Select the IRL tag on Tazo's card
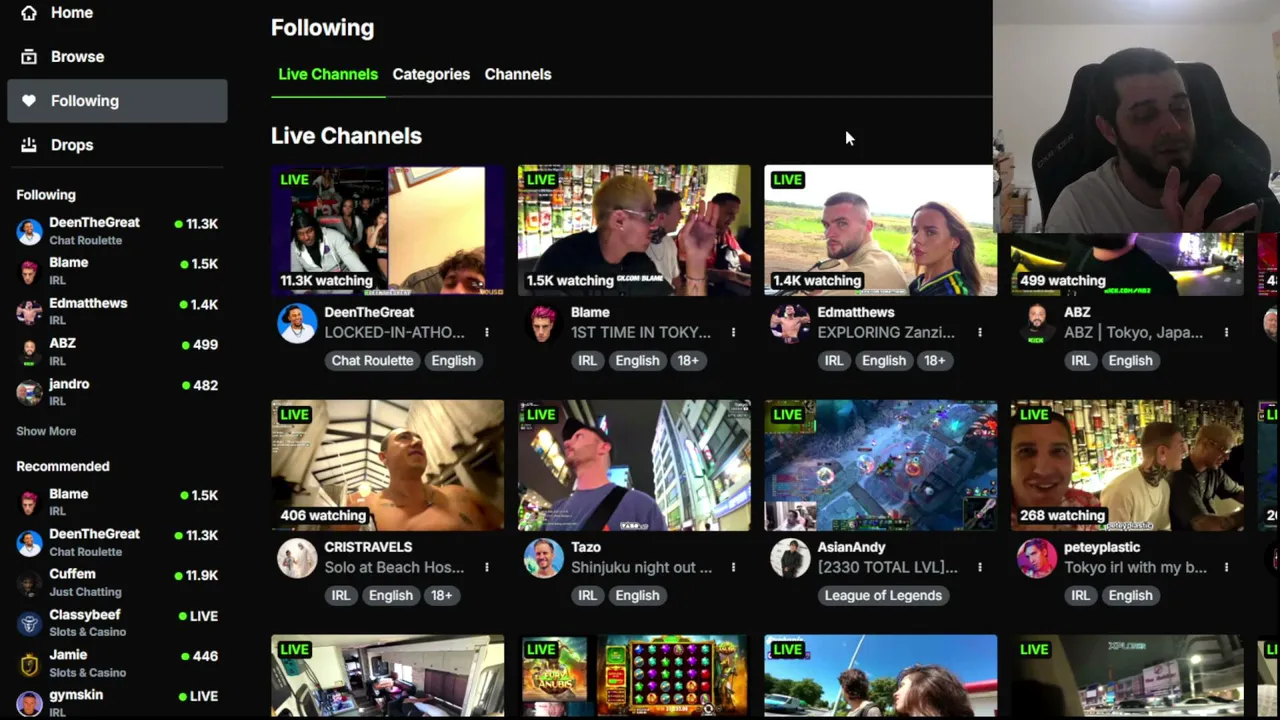 [587, 595]
